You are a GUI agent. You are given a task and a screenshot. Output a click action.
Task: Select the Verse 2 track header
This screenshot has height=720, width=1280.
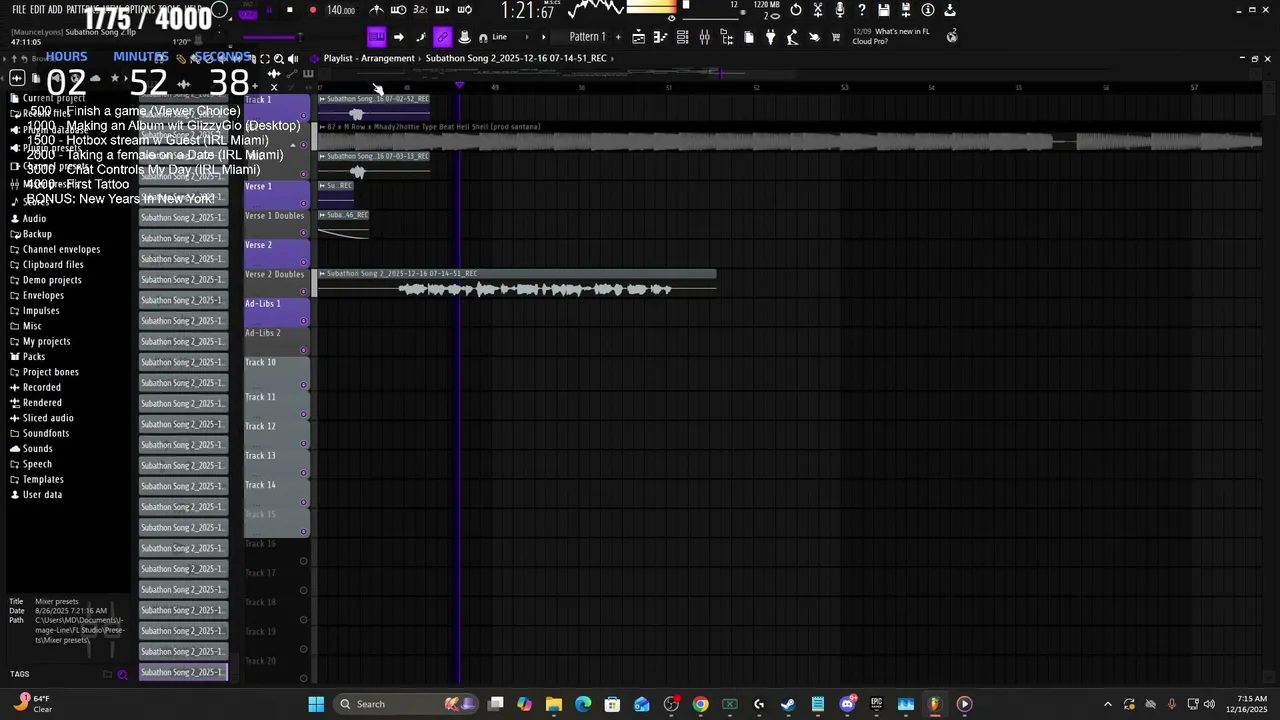276,253
